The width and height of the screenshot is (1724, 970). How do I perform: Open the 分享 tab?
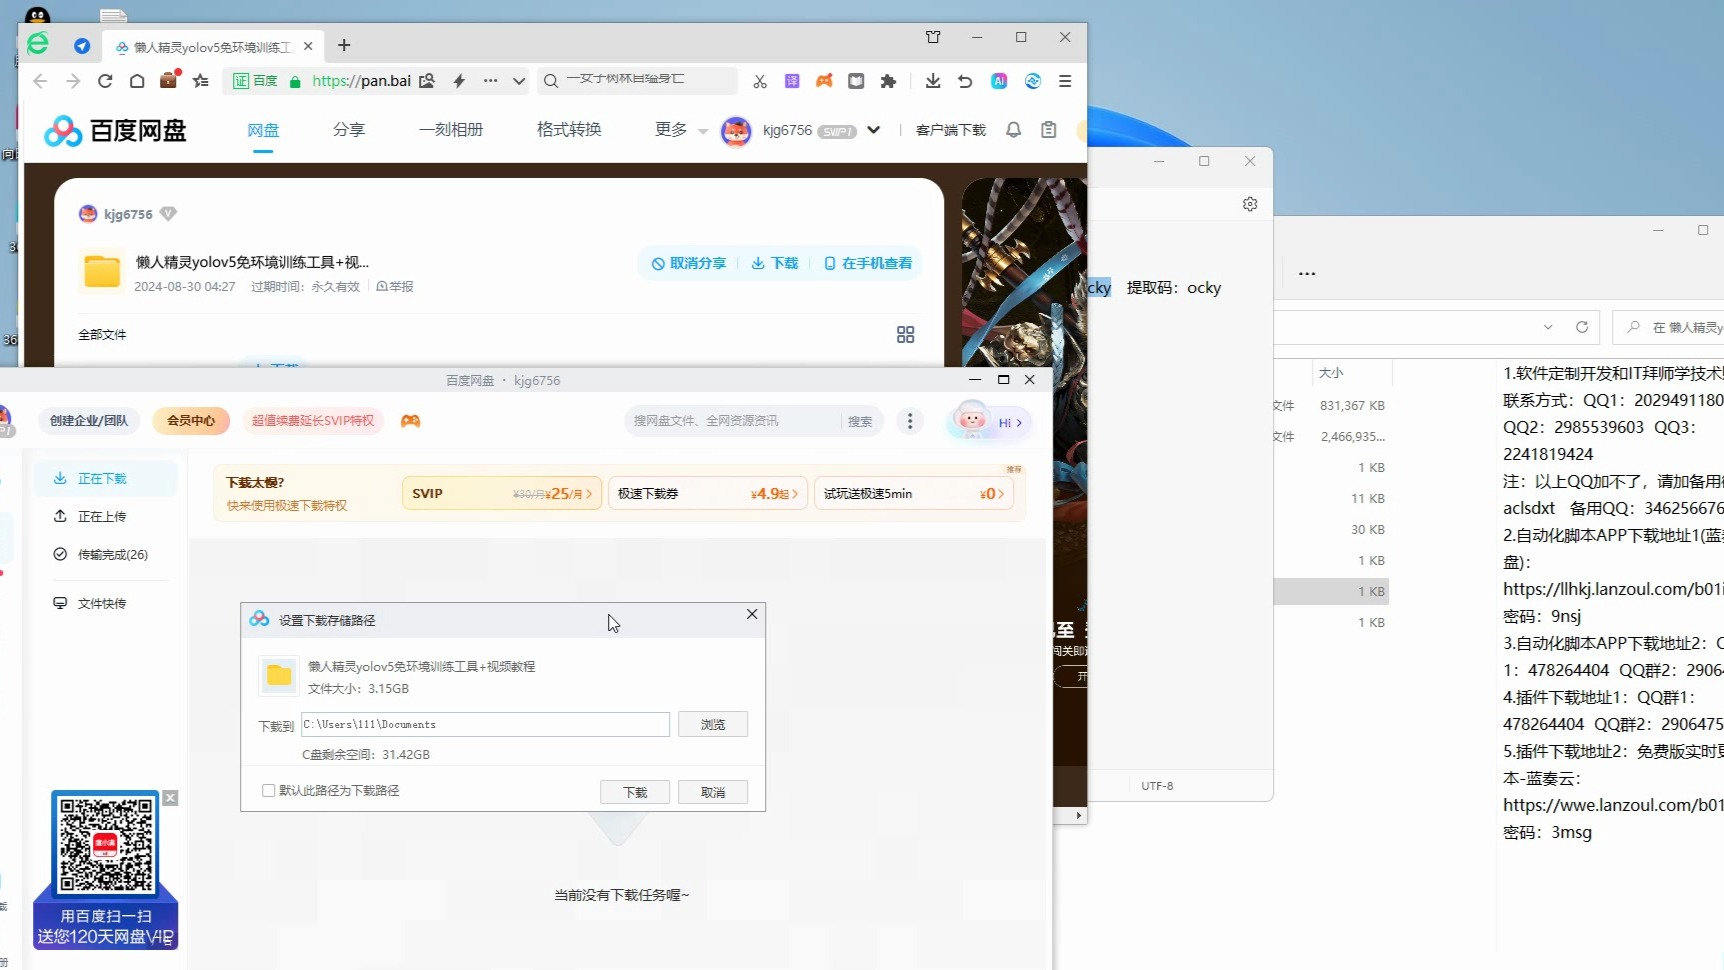click(349, 130)
